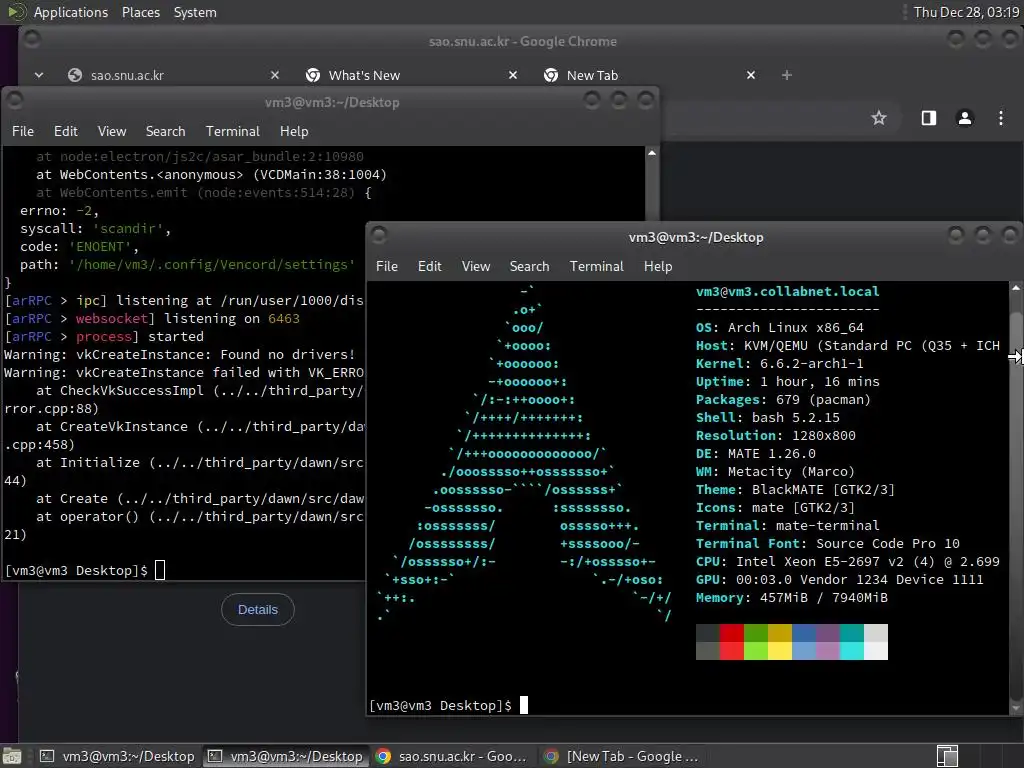Close the New Tab tab
This screenshot has width=1024, height=768.
750,75
